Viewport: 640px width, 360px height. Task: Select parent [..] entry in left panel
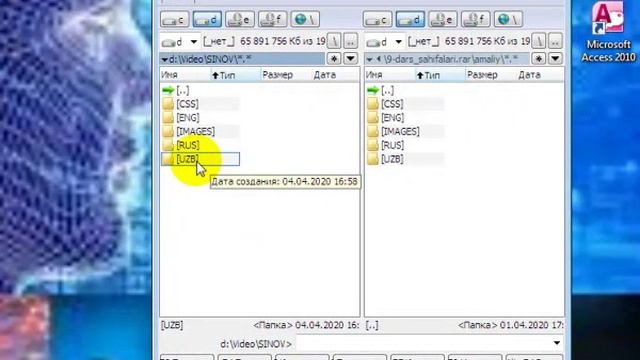(x=176, y=90)
